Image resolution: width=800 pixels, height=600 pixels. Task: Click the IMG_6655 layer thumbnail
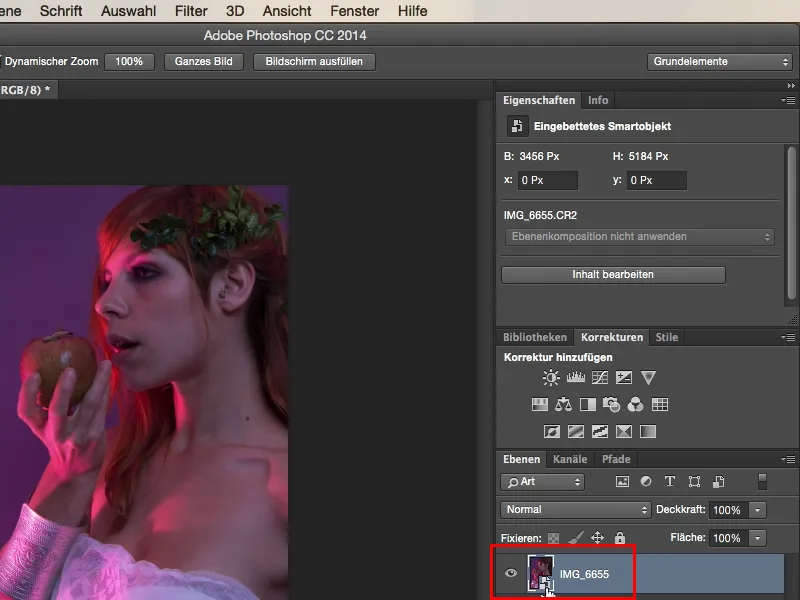(x=540, y=573)
